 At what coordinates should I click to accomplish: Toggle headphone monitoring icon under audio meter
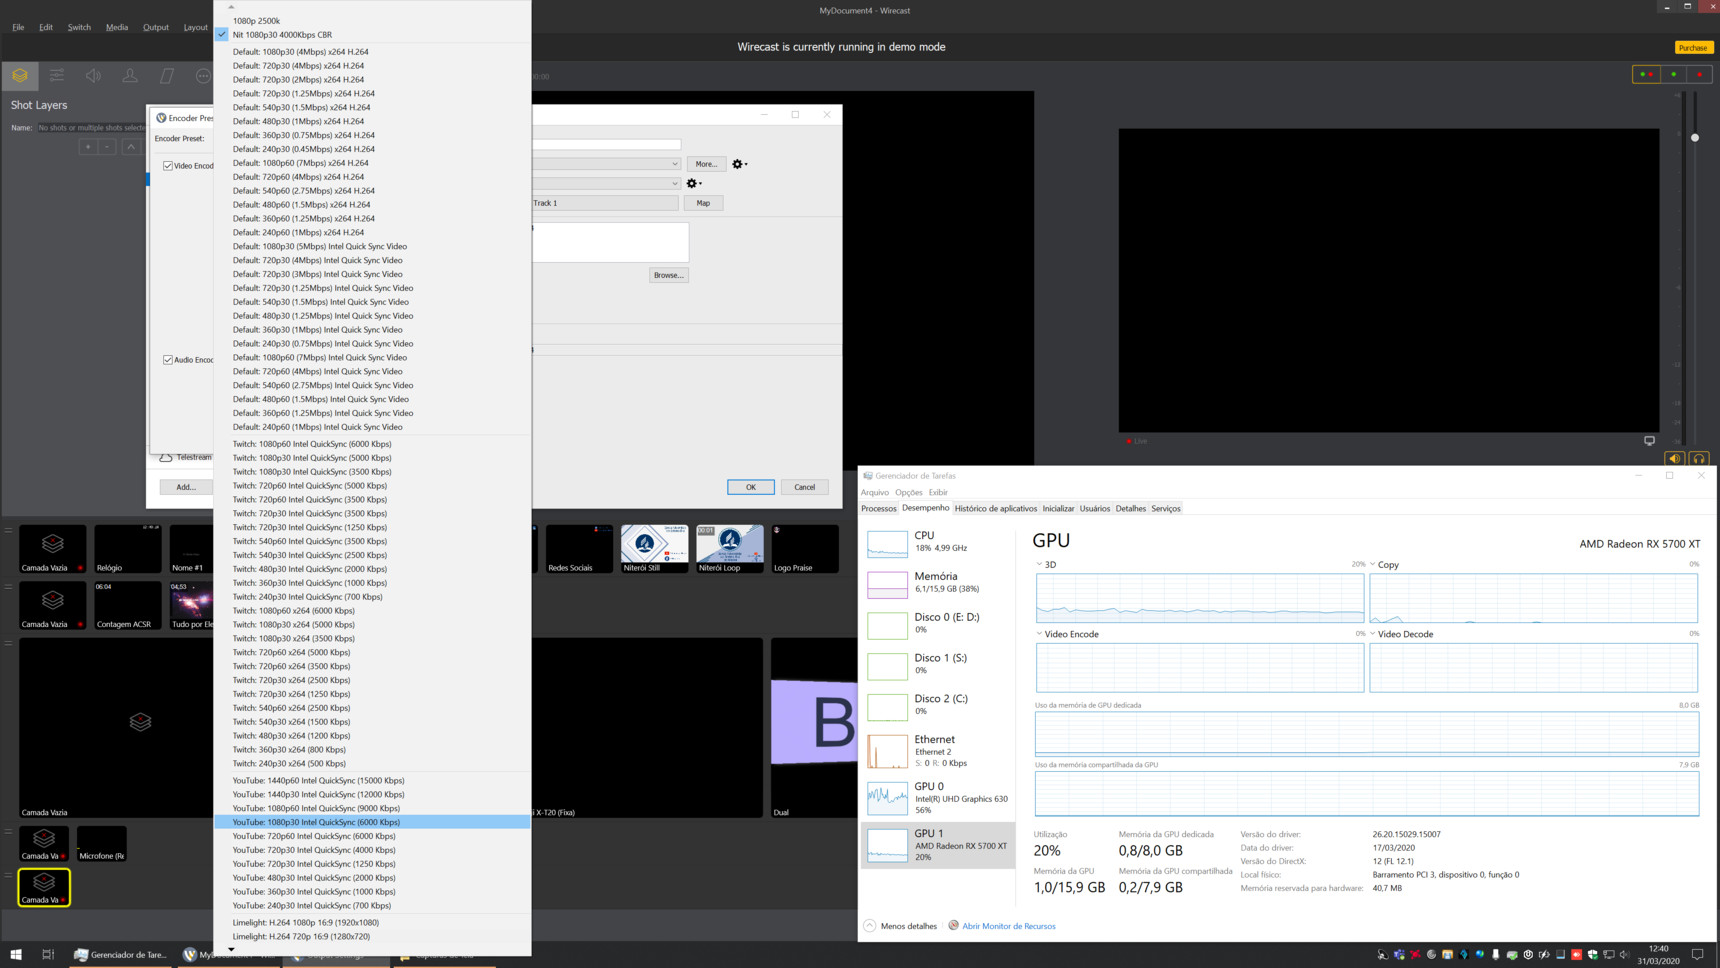1698,459
